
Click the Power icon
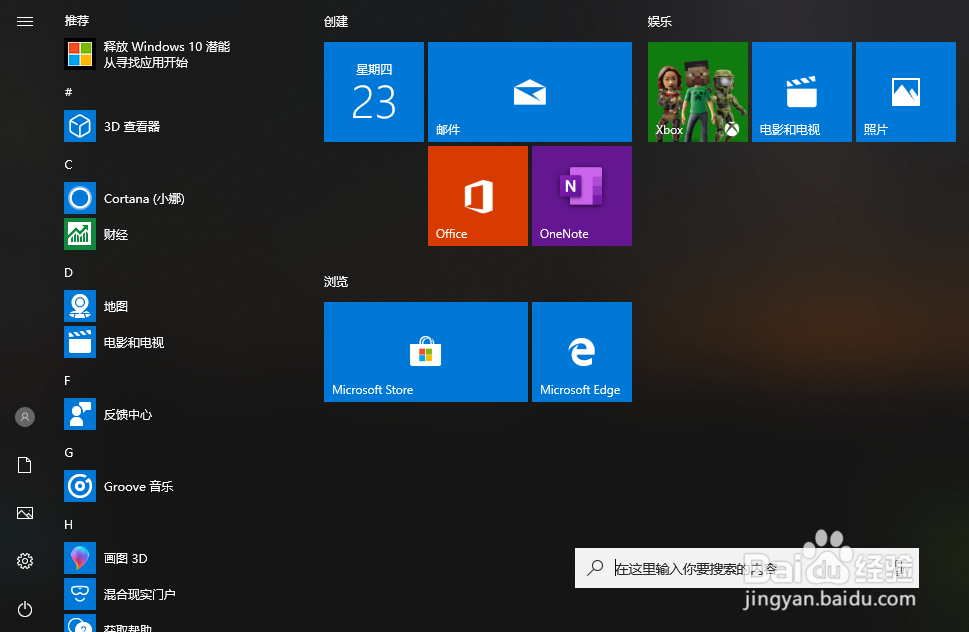point(25,609)
